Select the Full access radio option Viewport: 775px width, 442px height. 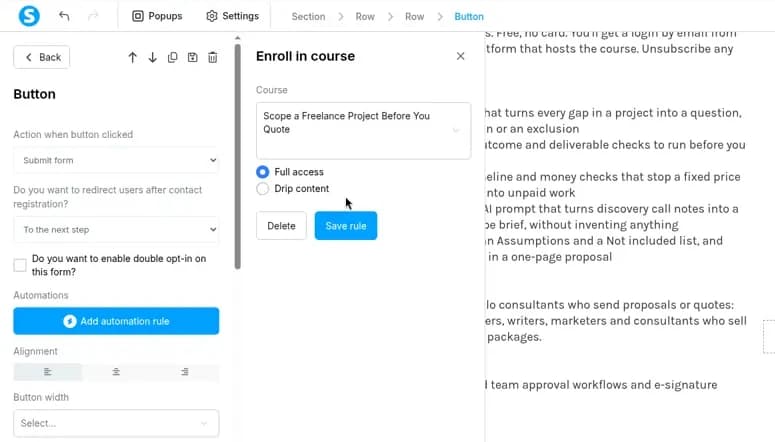click(x=262, y=172)
